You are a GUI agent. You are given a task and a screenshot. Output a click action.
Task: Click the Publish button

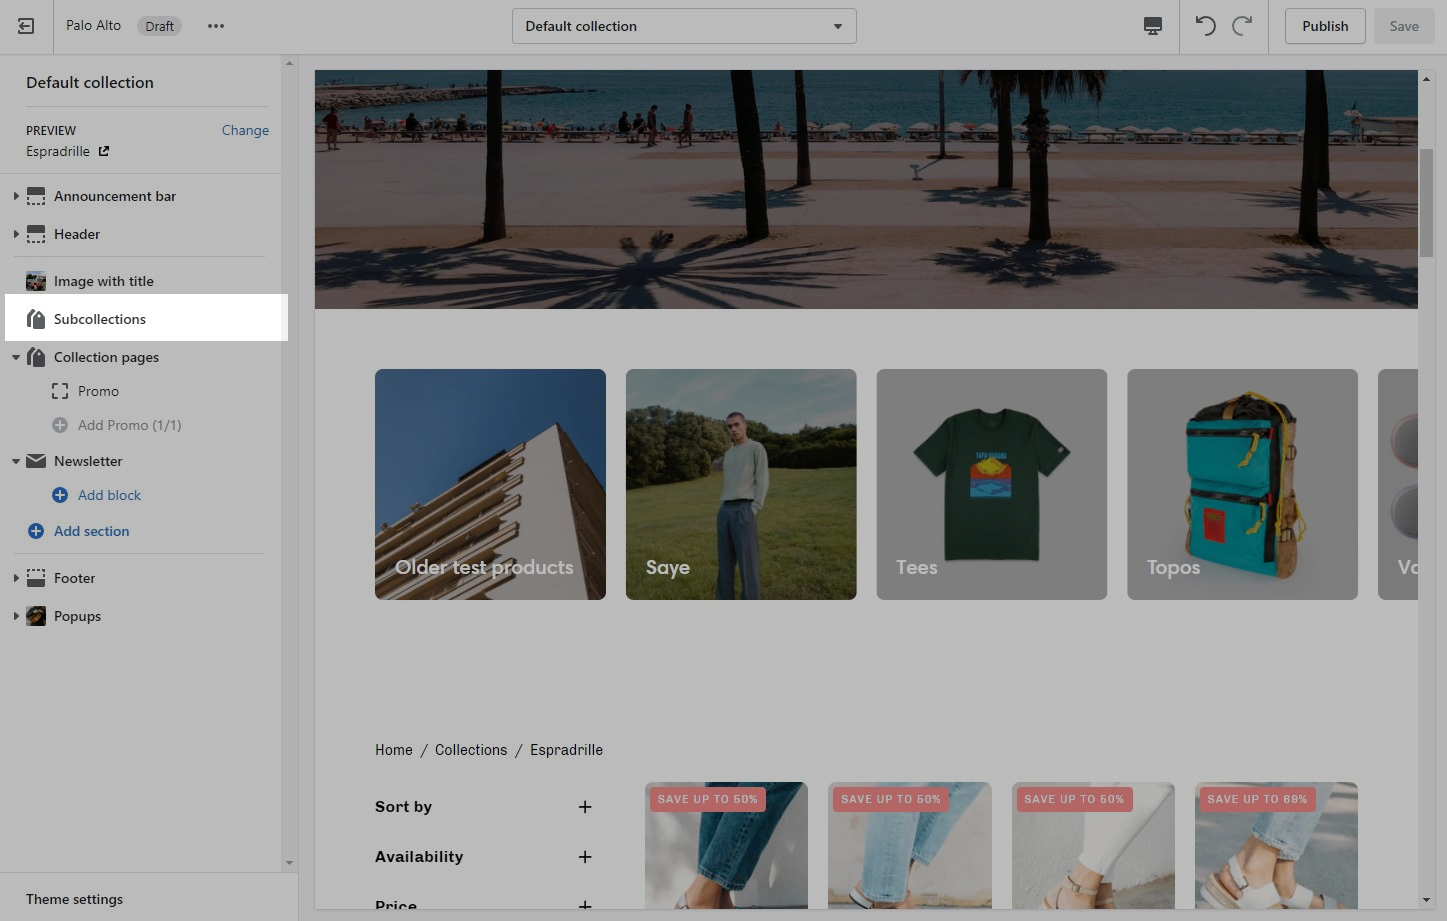click(x=1325, y=26)
